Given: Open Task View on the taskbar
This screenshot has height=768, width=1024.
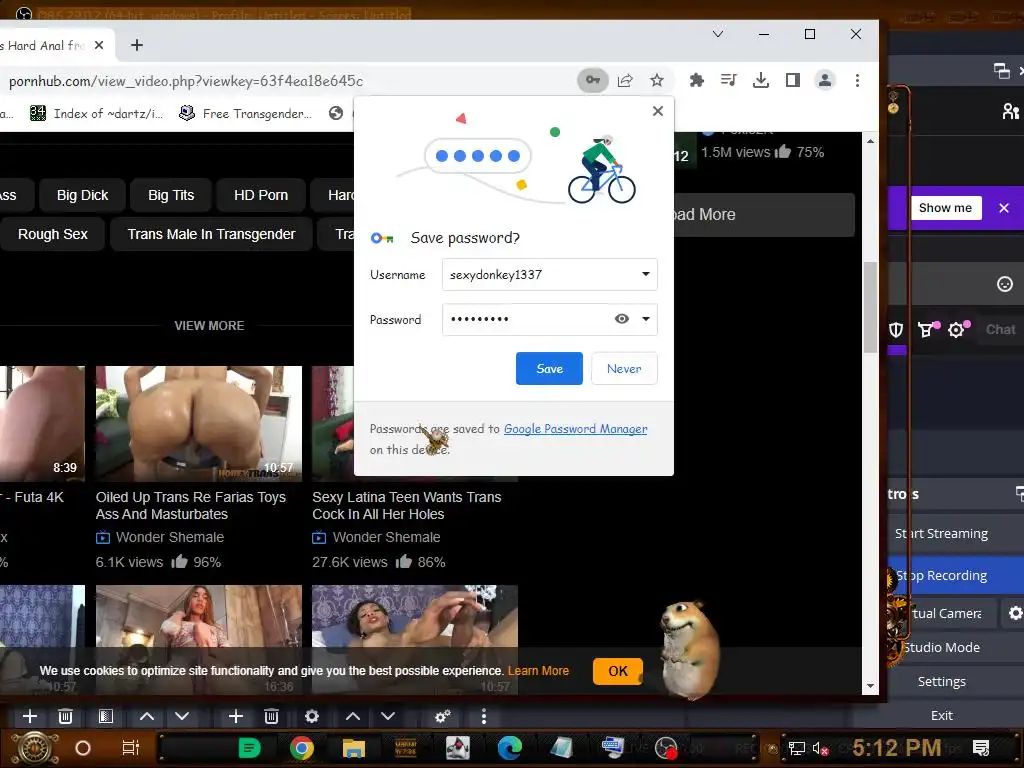Looking at the screenshot, I should coord(131,748).
